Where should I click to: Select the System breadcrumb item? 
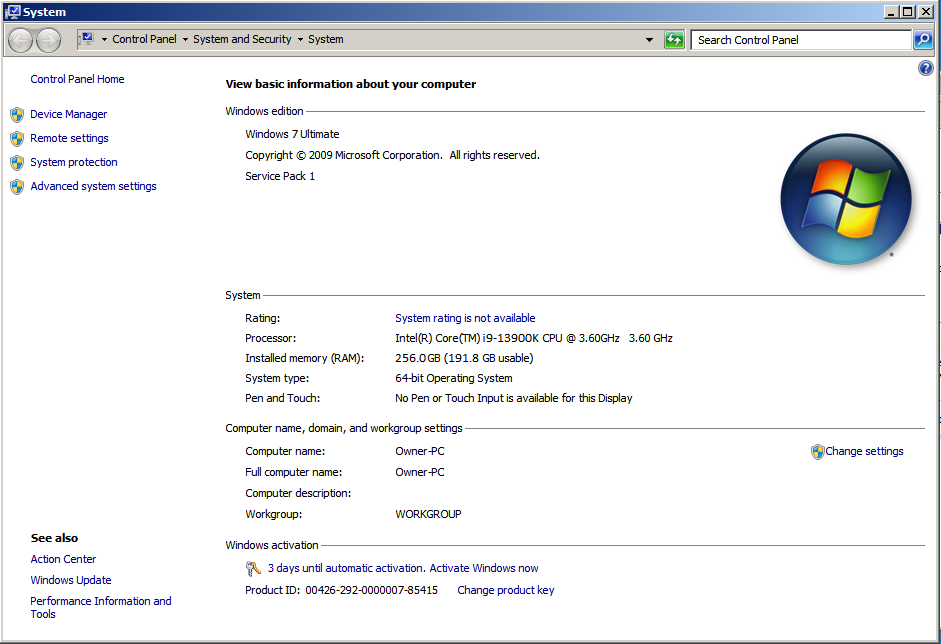(326, 39)
